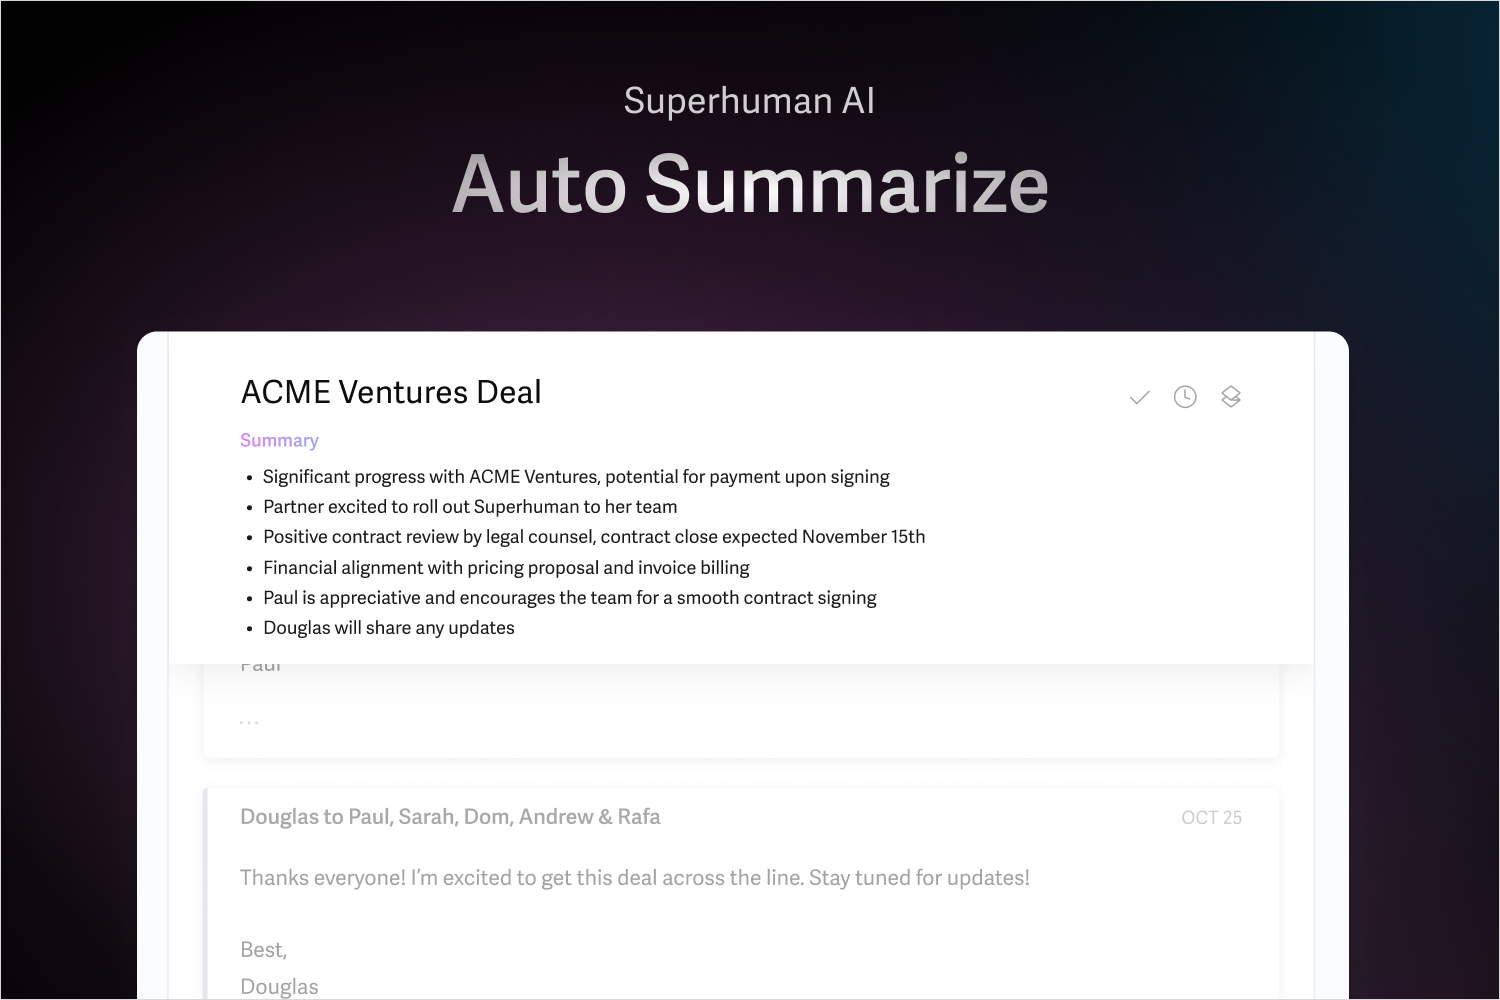1500x1000 pixels.
Task: Open the recipients list Douglas to Paul, Sarah, Dom
Action: (450, 816)
